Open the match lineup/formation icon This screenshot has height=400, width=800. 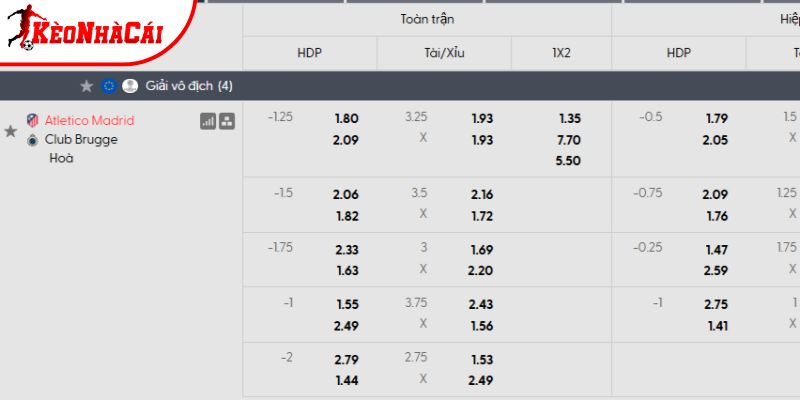point(227,121)
